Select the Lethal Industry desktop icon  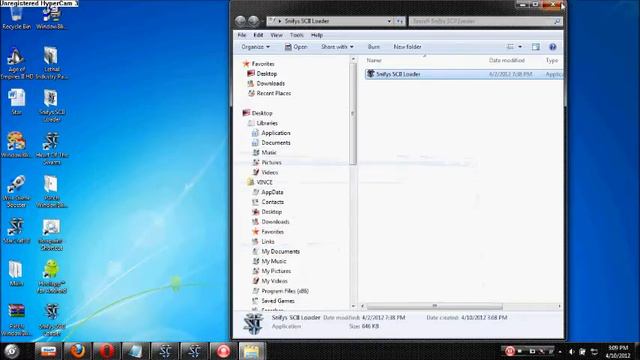[x=51, y=63]
